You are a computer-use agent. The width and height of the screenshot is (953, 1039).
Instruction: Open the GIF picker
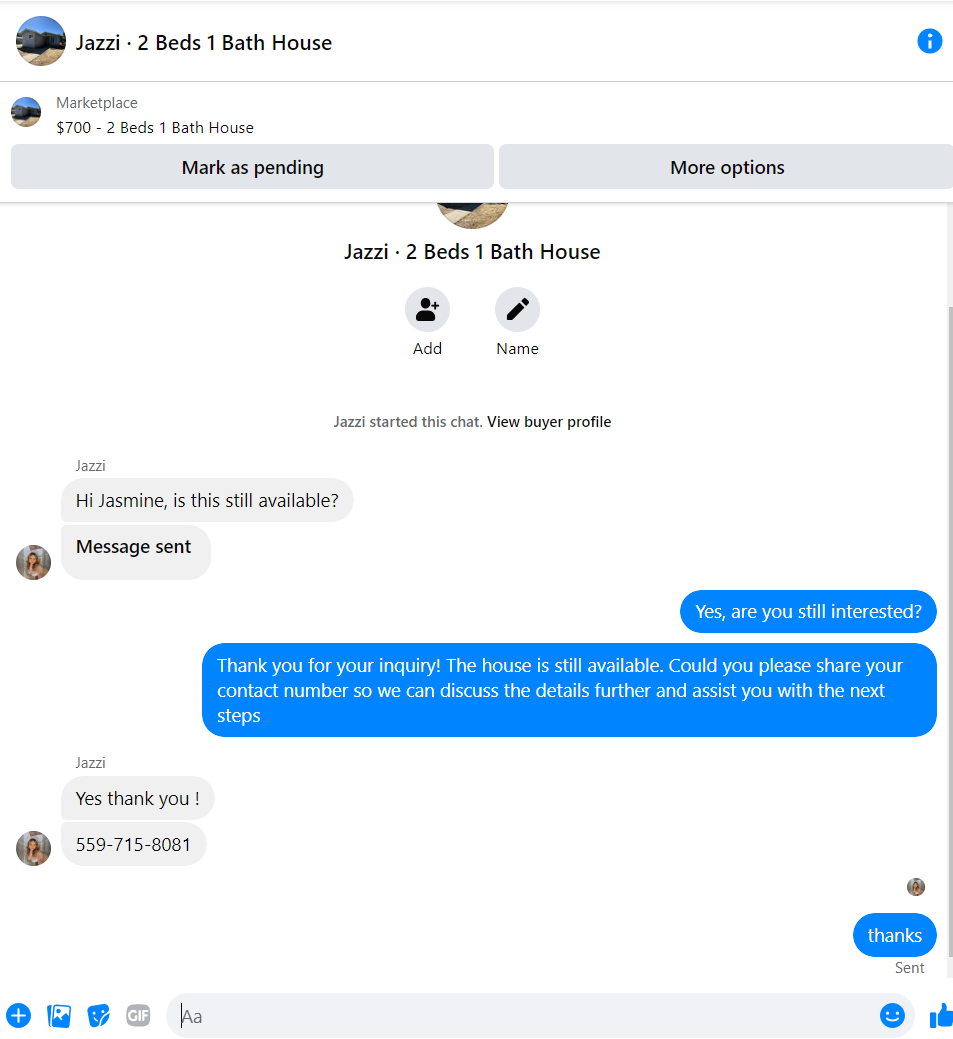pyautogui.click(x=138, y=1015)
